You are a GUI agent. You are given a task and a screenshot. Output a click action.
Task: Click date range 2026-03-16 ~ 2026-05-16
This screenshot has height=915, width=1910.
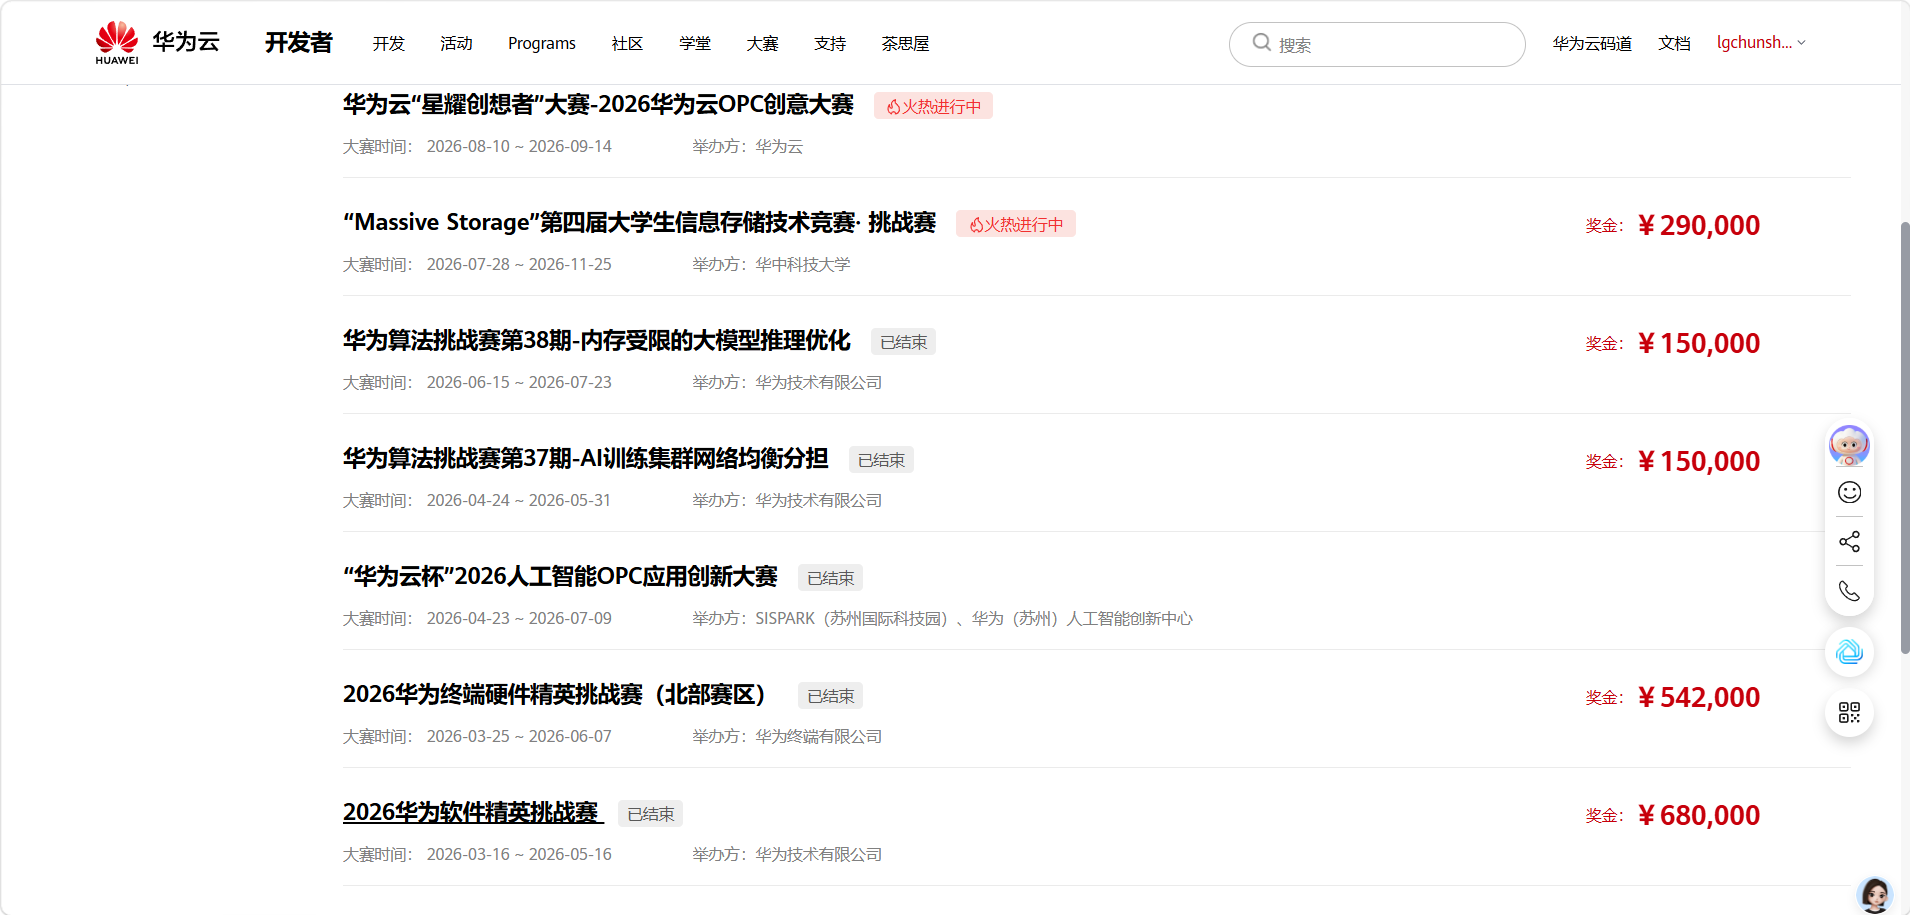[519, 854]
